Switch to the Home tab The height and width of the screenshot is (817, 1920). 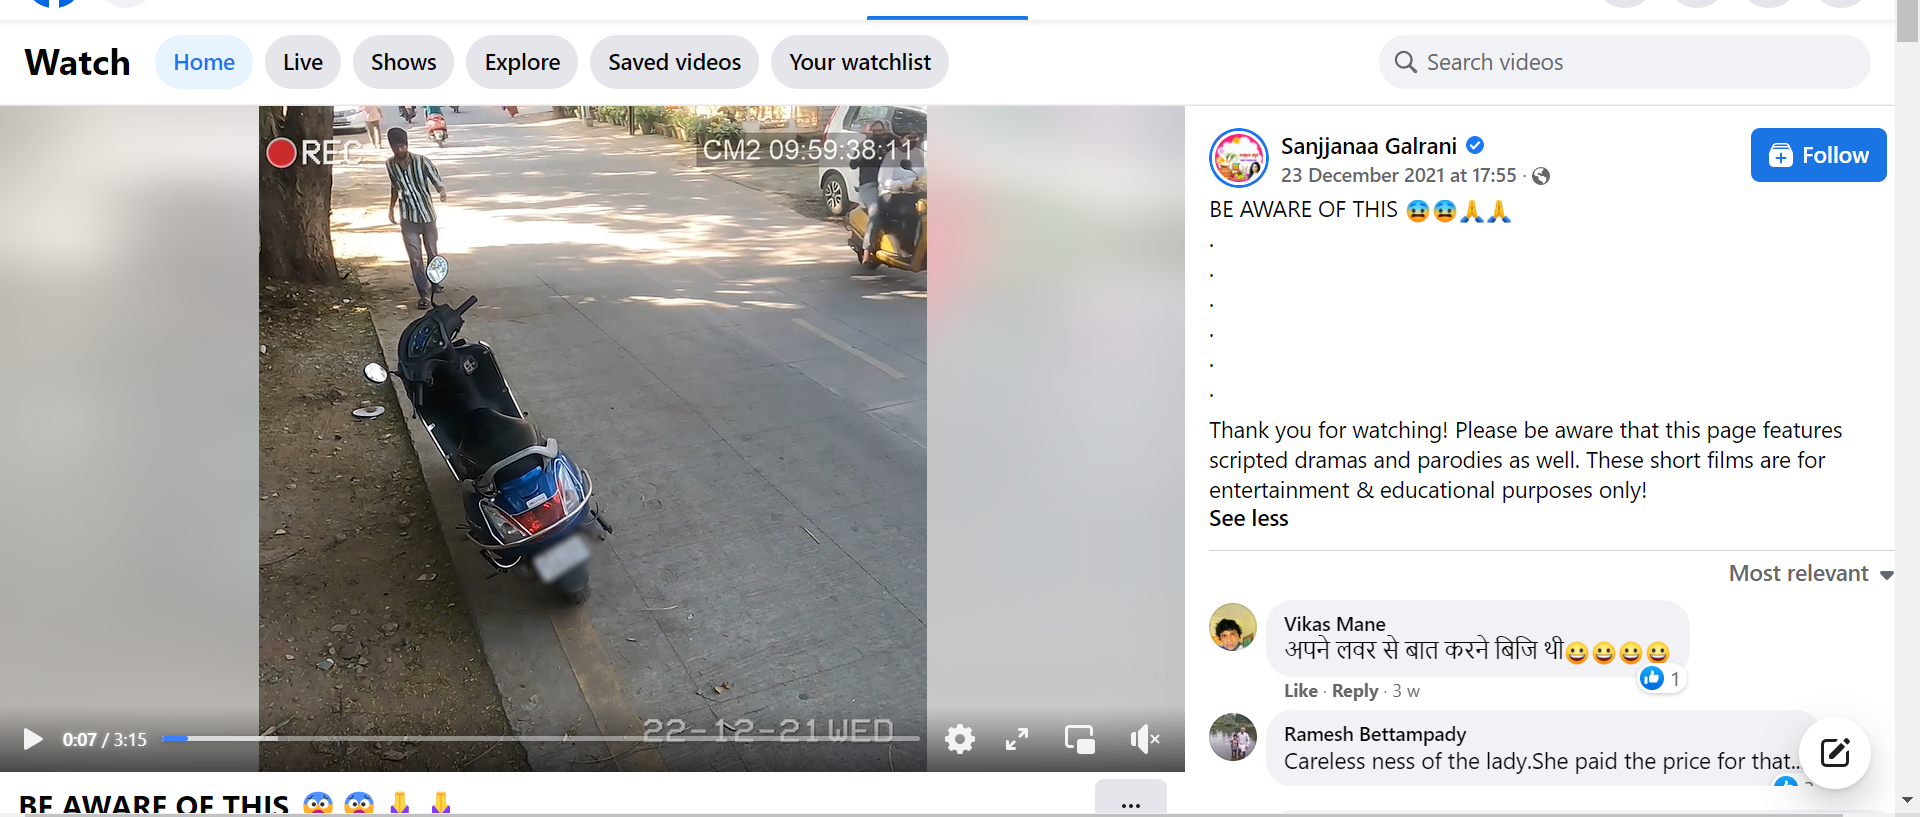204,62
